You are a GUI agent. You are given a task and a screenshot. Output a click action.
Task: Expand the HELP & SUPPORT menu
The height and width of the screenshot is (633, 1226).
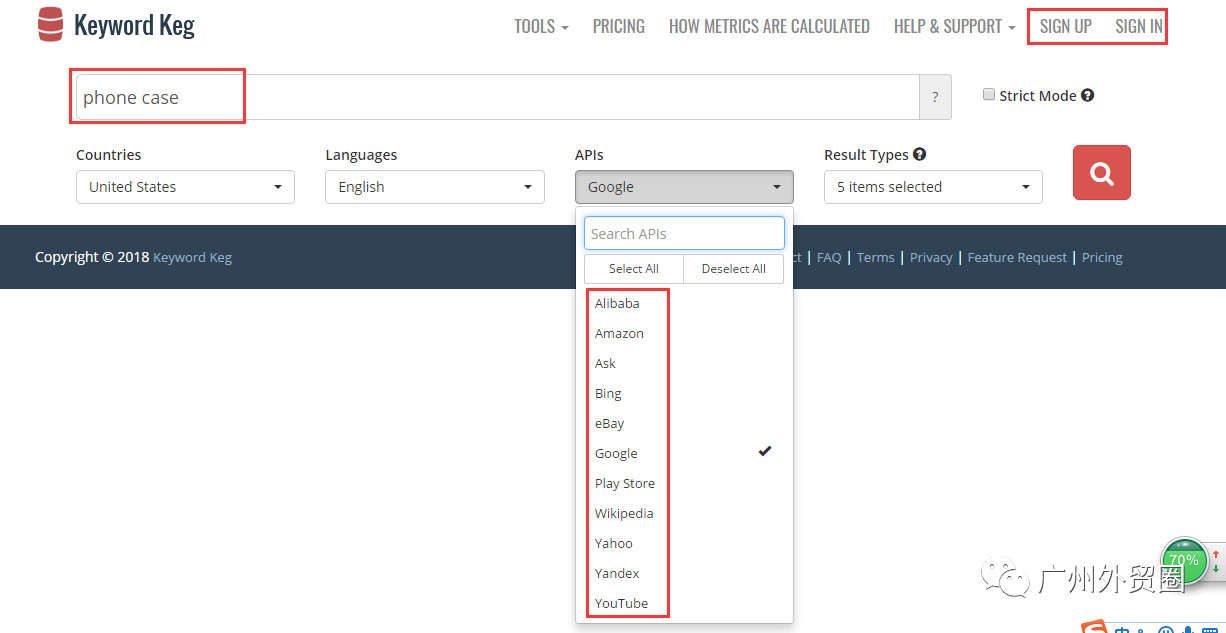tap(954, 27)
